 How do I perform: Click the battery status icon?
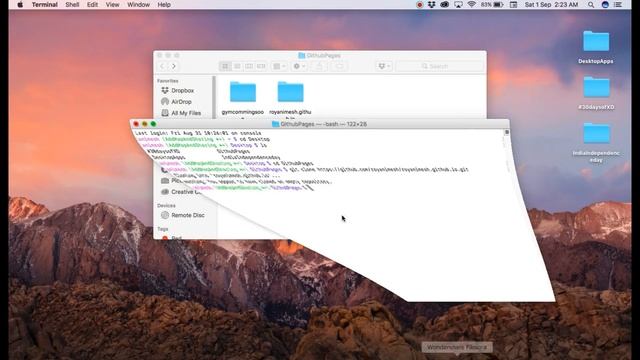(498, 5)
